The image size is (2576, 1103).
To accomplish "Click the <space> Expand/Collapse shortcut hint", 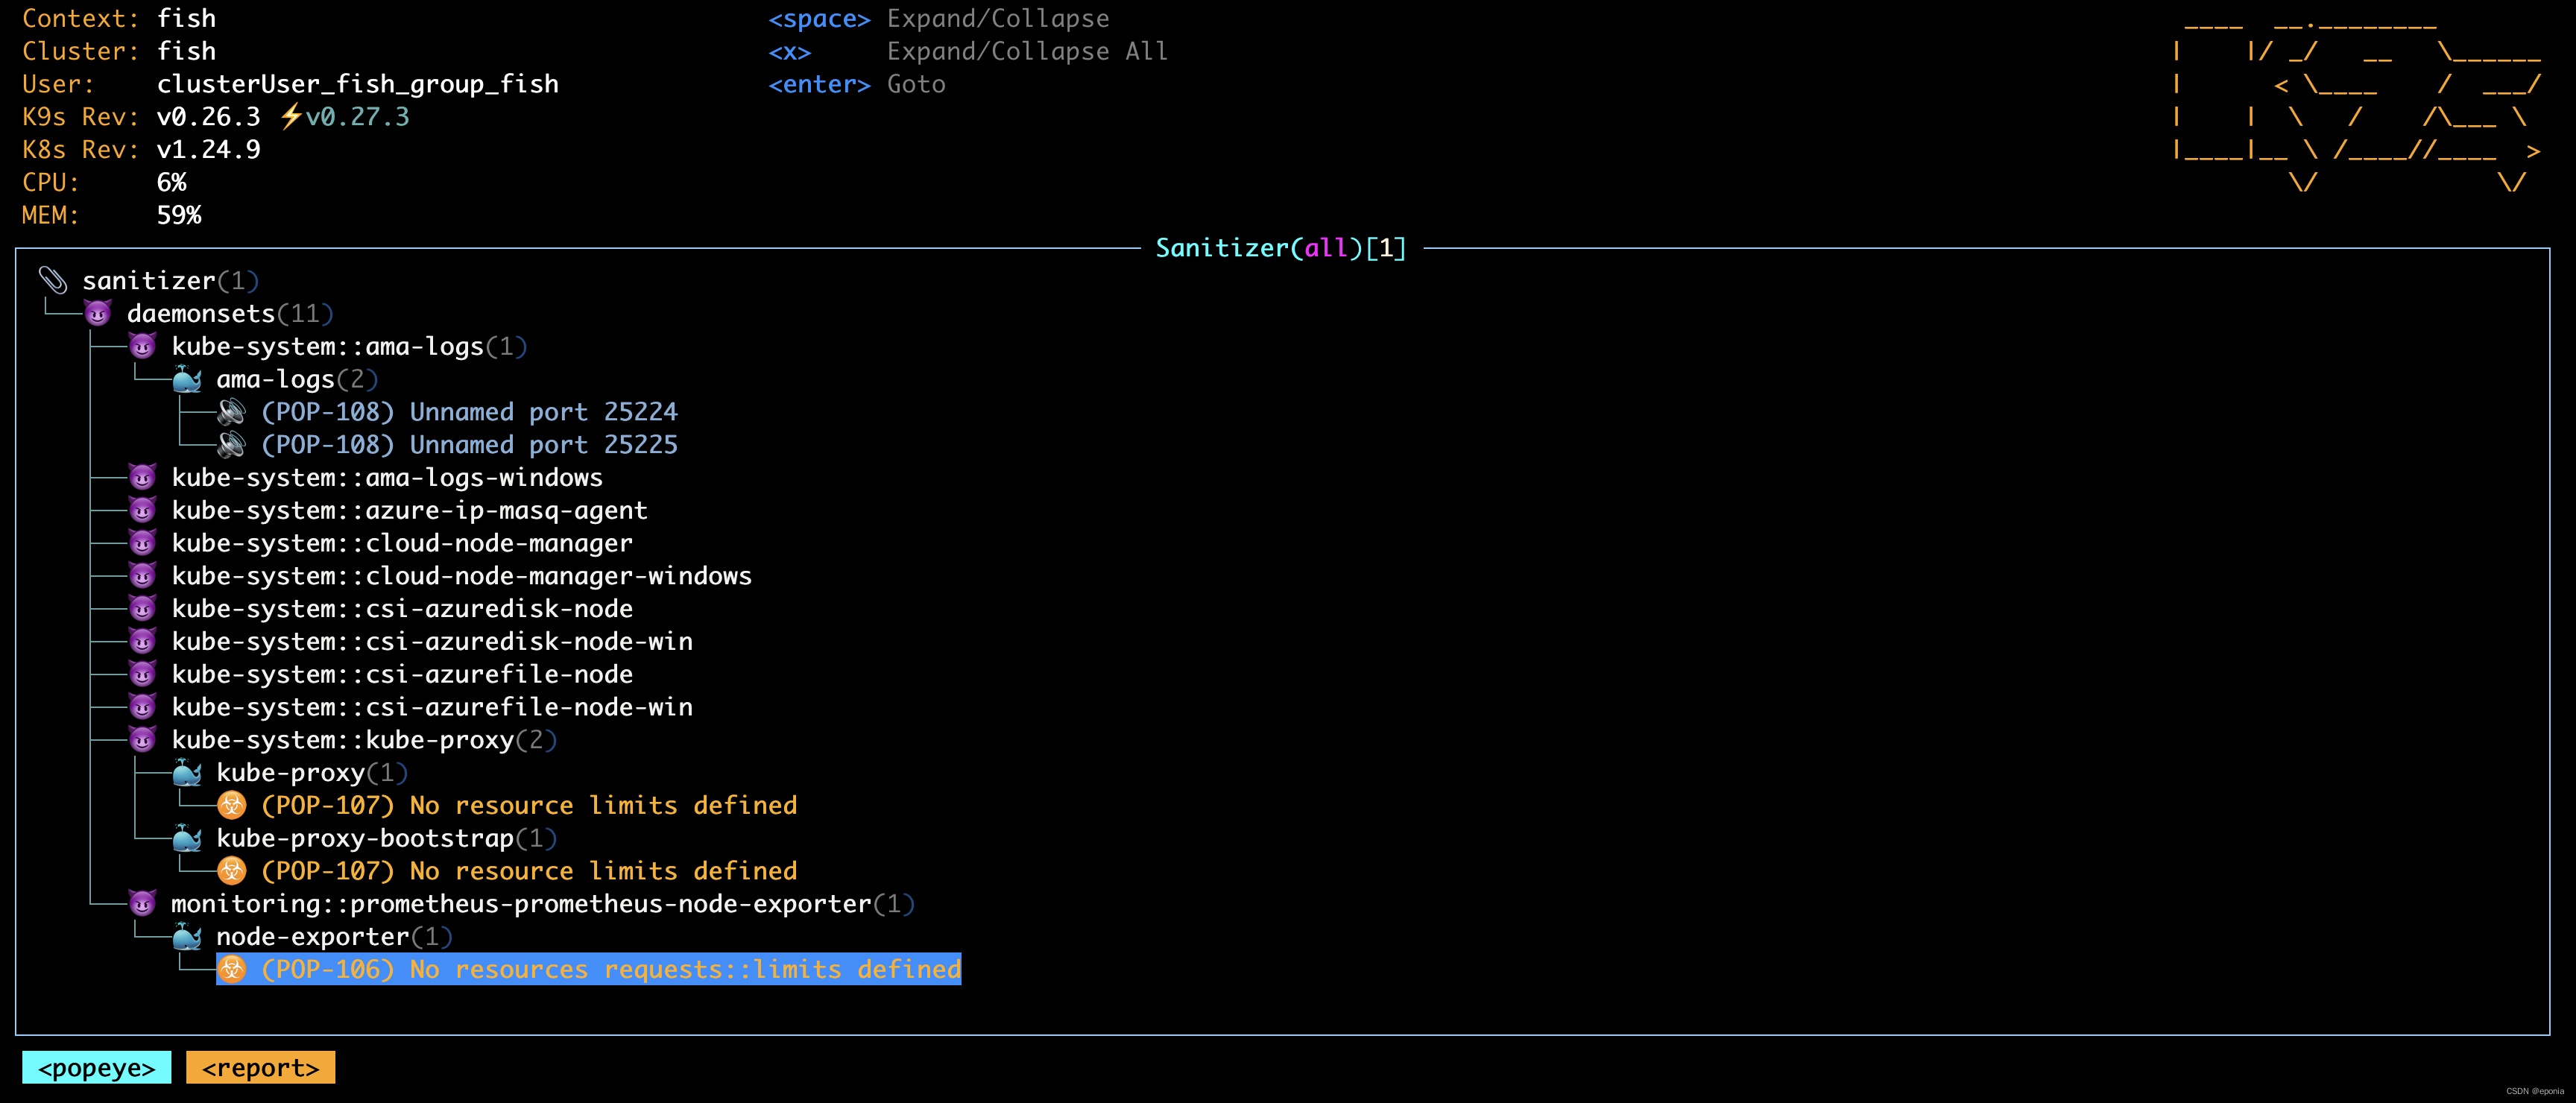I will (939, 19).
